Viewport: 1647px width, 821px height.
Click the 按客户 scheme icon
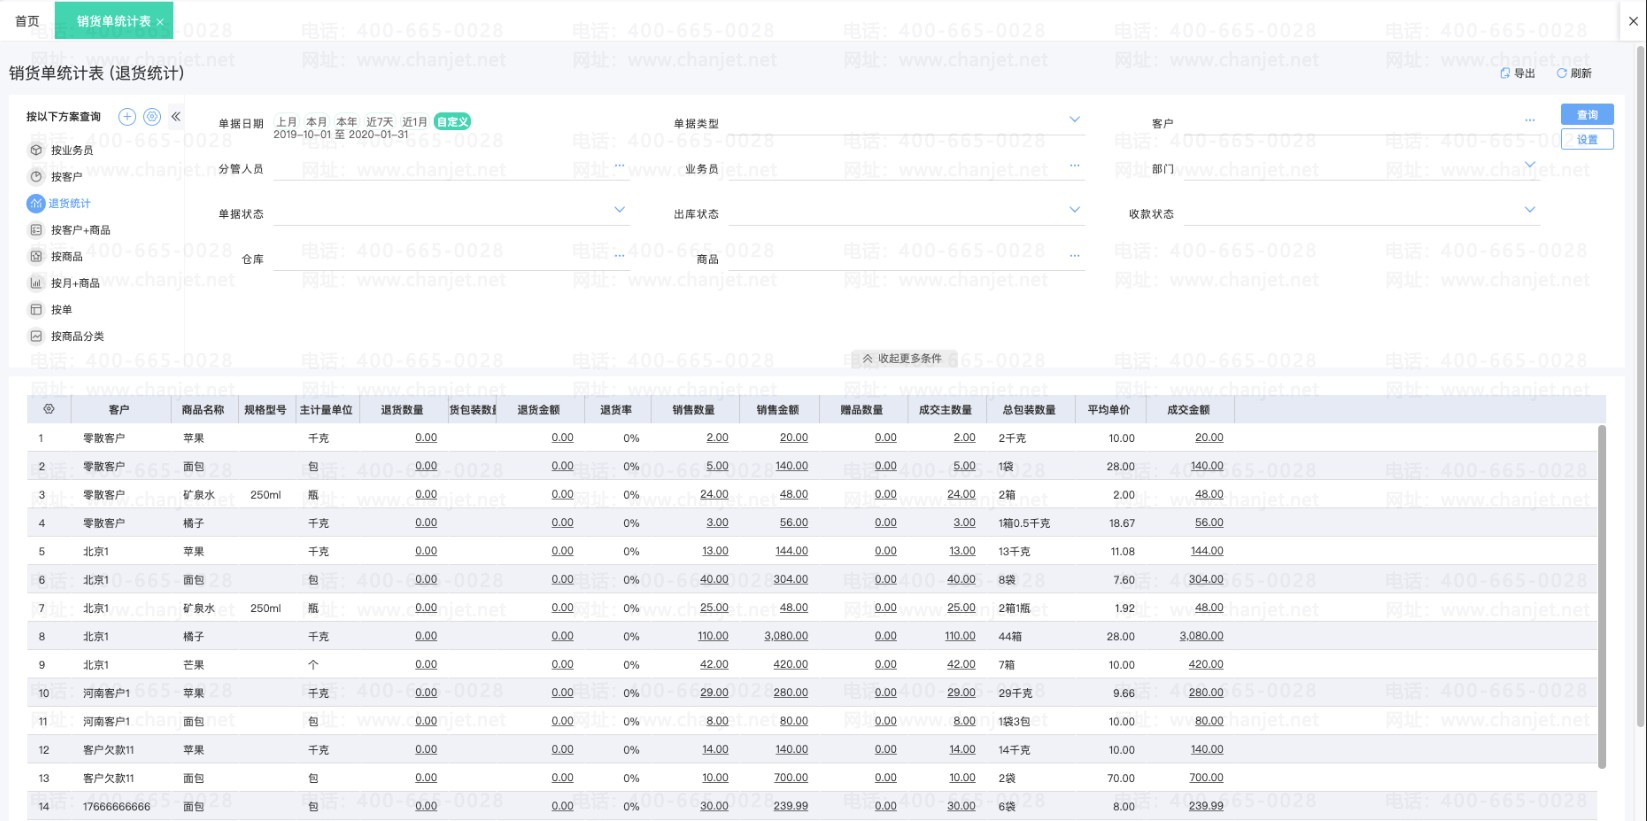36,177
